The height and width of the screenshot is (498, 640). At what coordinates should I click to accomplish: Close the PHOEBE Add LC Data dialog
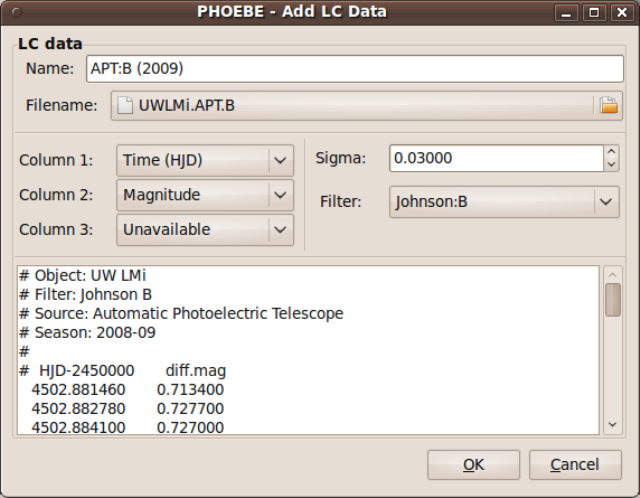619,12
